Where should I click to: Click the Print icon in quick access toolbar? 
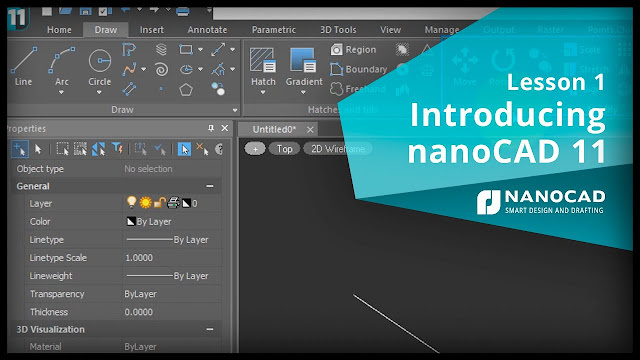[x=182, y=12]
